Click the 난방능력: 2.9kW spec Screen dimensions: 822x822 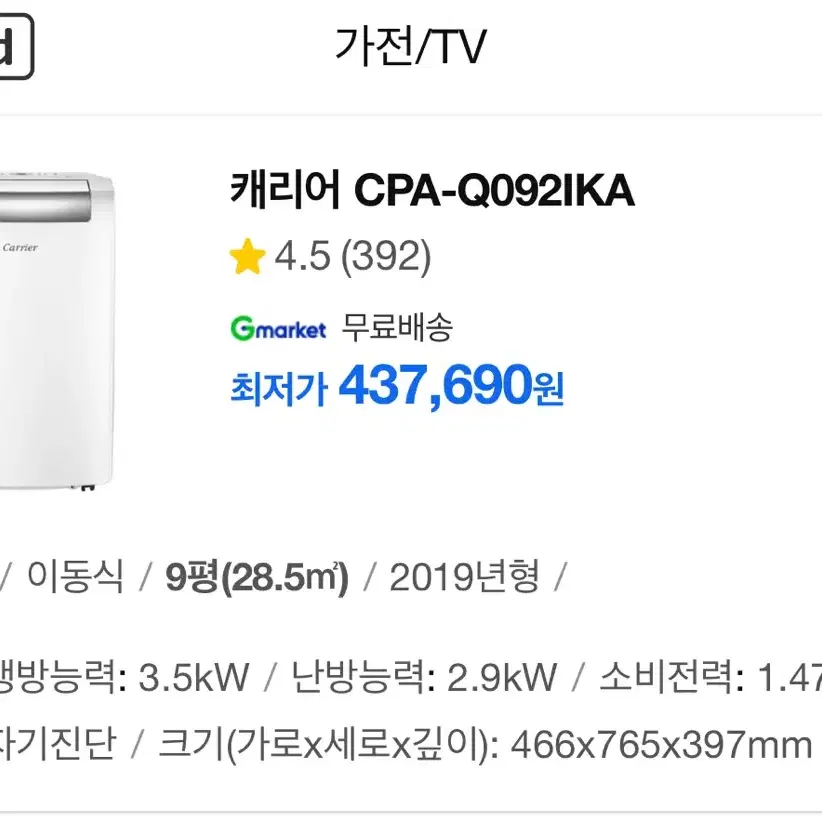click(x=424, y=677)
